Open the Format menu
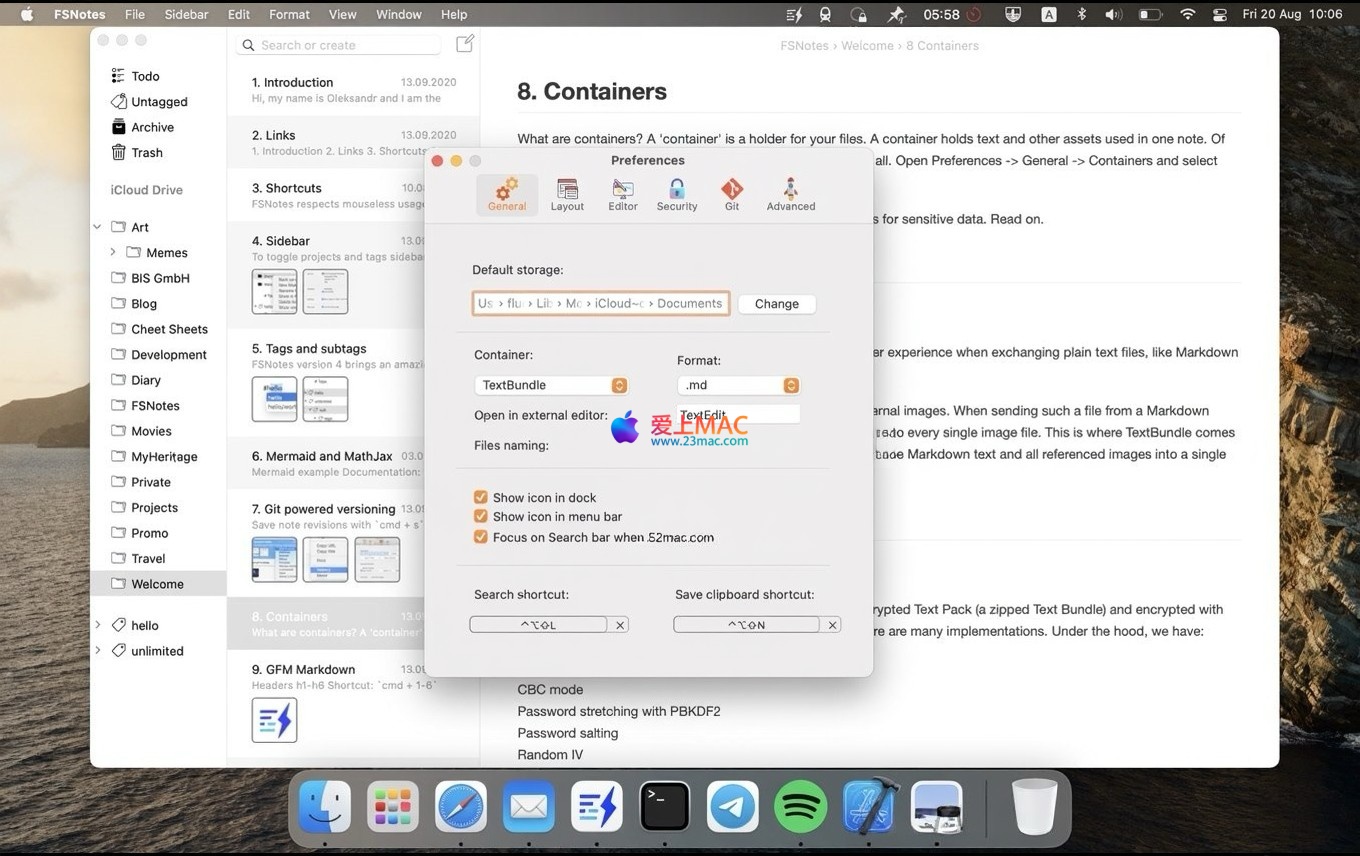 coord(289,14)
